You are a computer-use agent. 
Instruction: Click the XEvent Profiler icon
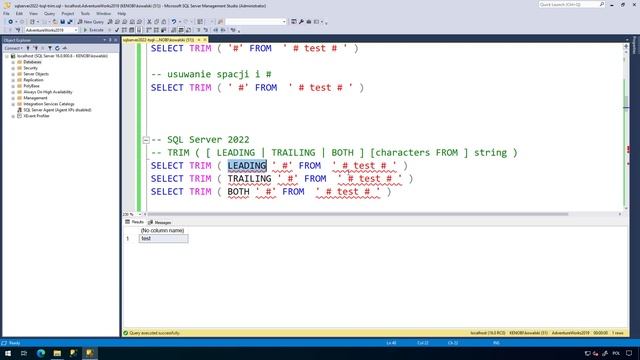(19, 116)
